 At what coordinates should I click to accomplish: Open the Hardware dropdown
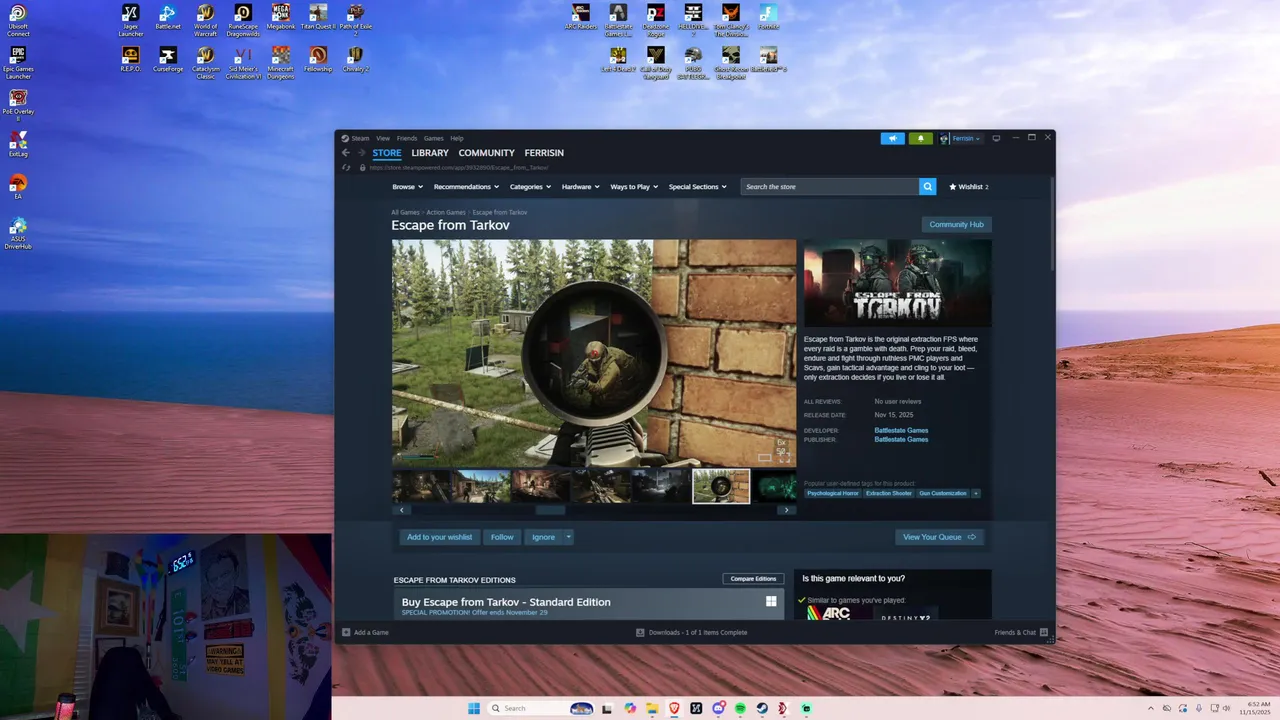tap(580, 187)
